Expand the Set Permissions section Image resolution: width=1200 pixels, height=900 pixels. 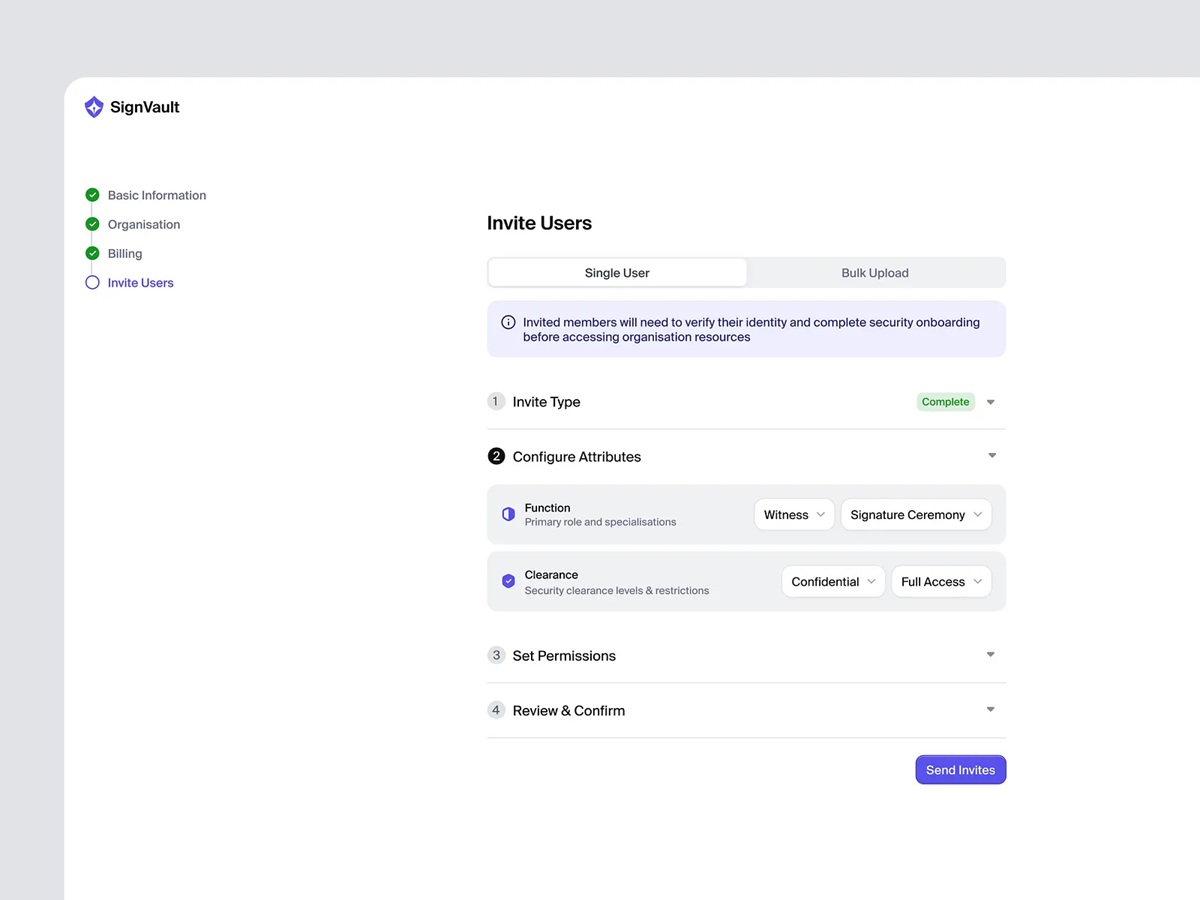(x=990, y=655)
